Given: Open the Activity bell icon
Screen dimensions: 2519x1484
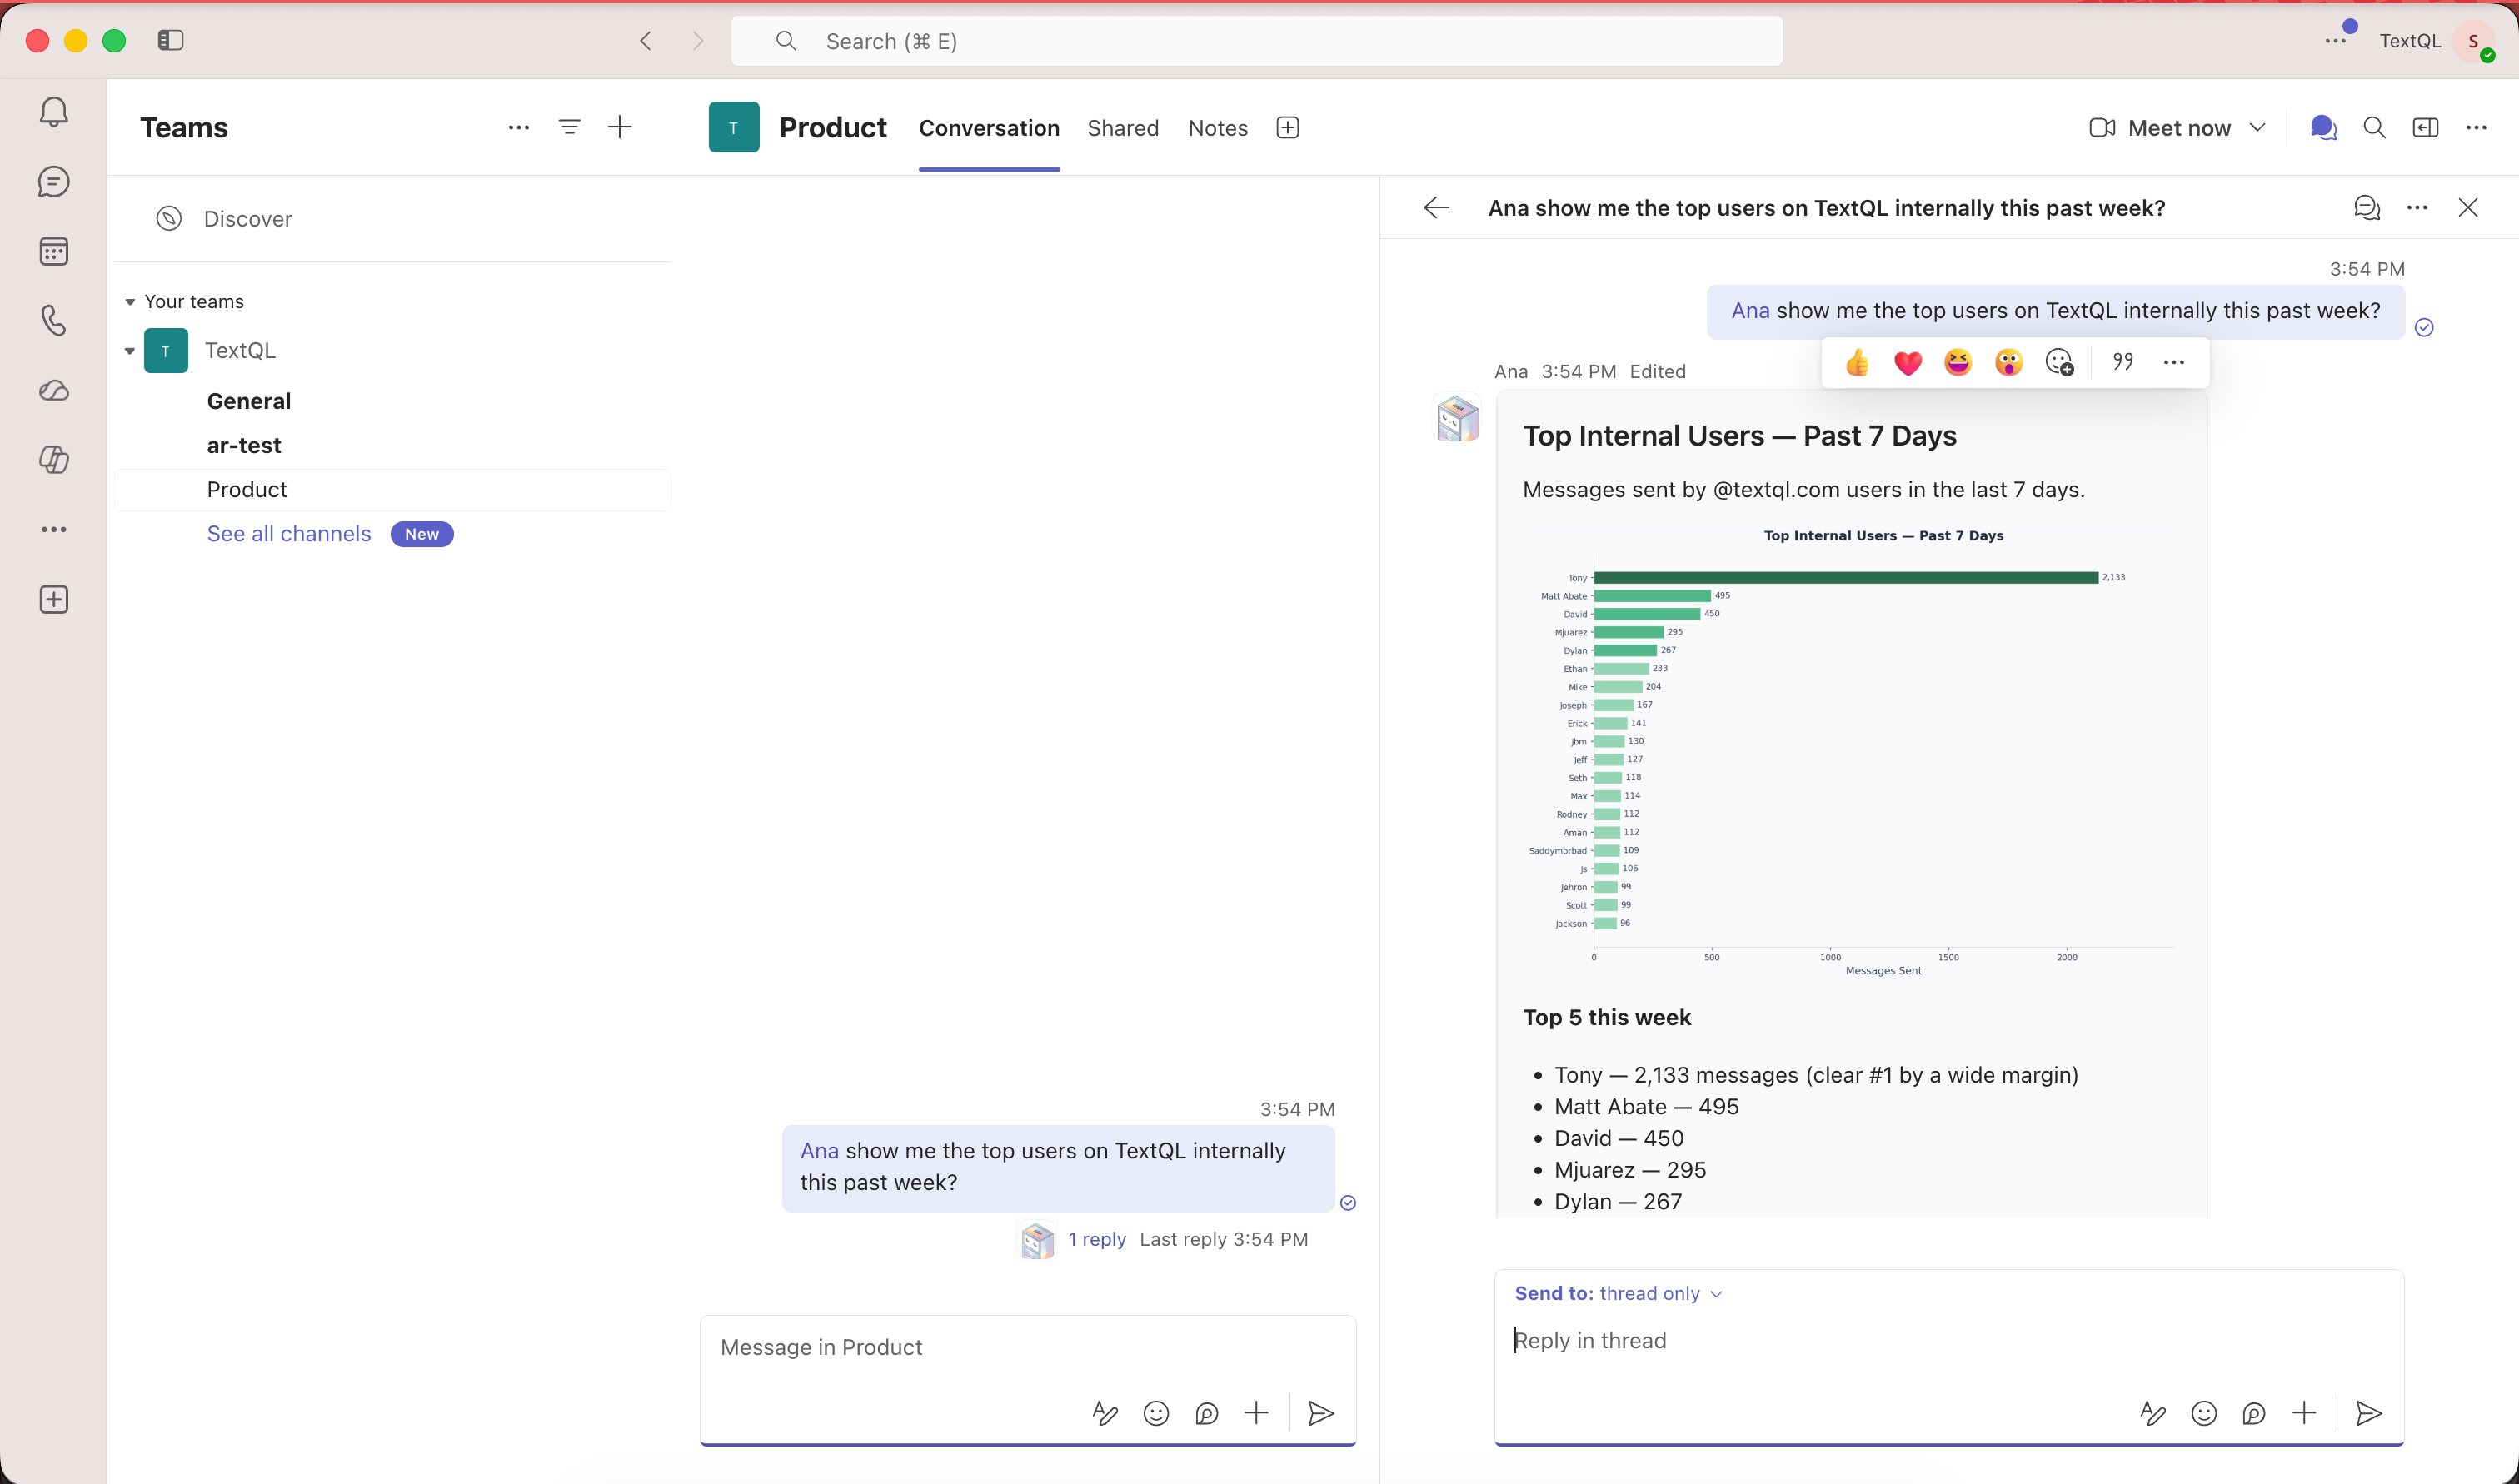Looking at the screenshot, I should [x=54, y=111].
